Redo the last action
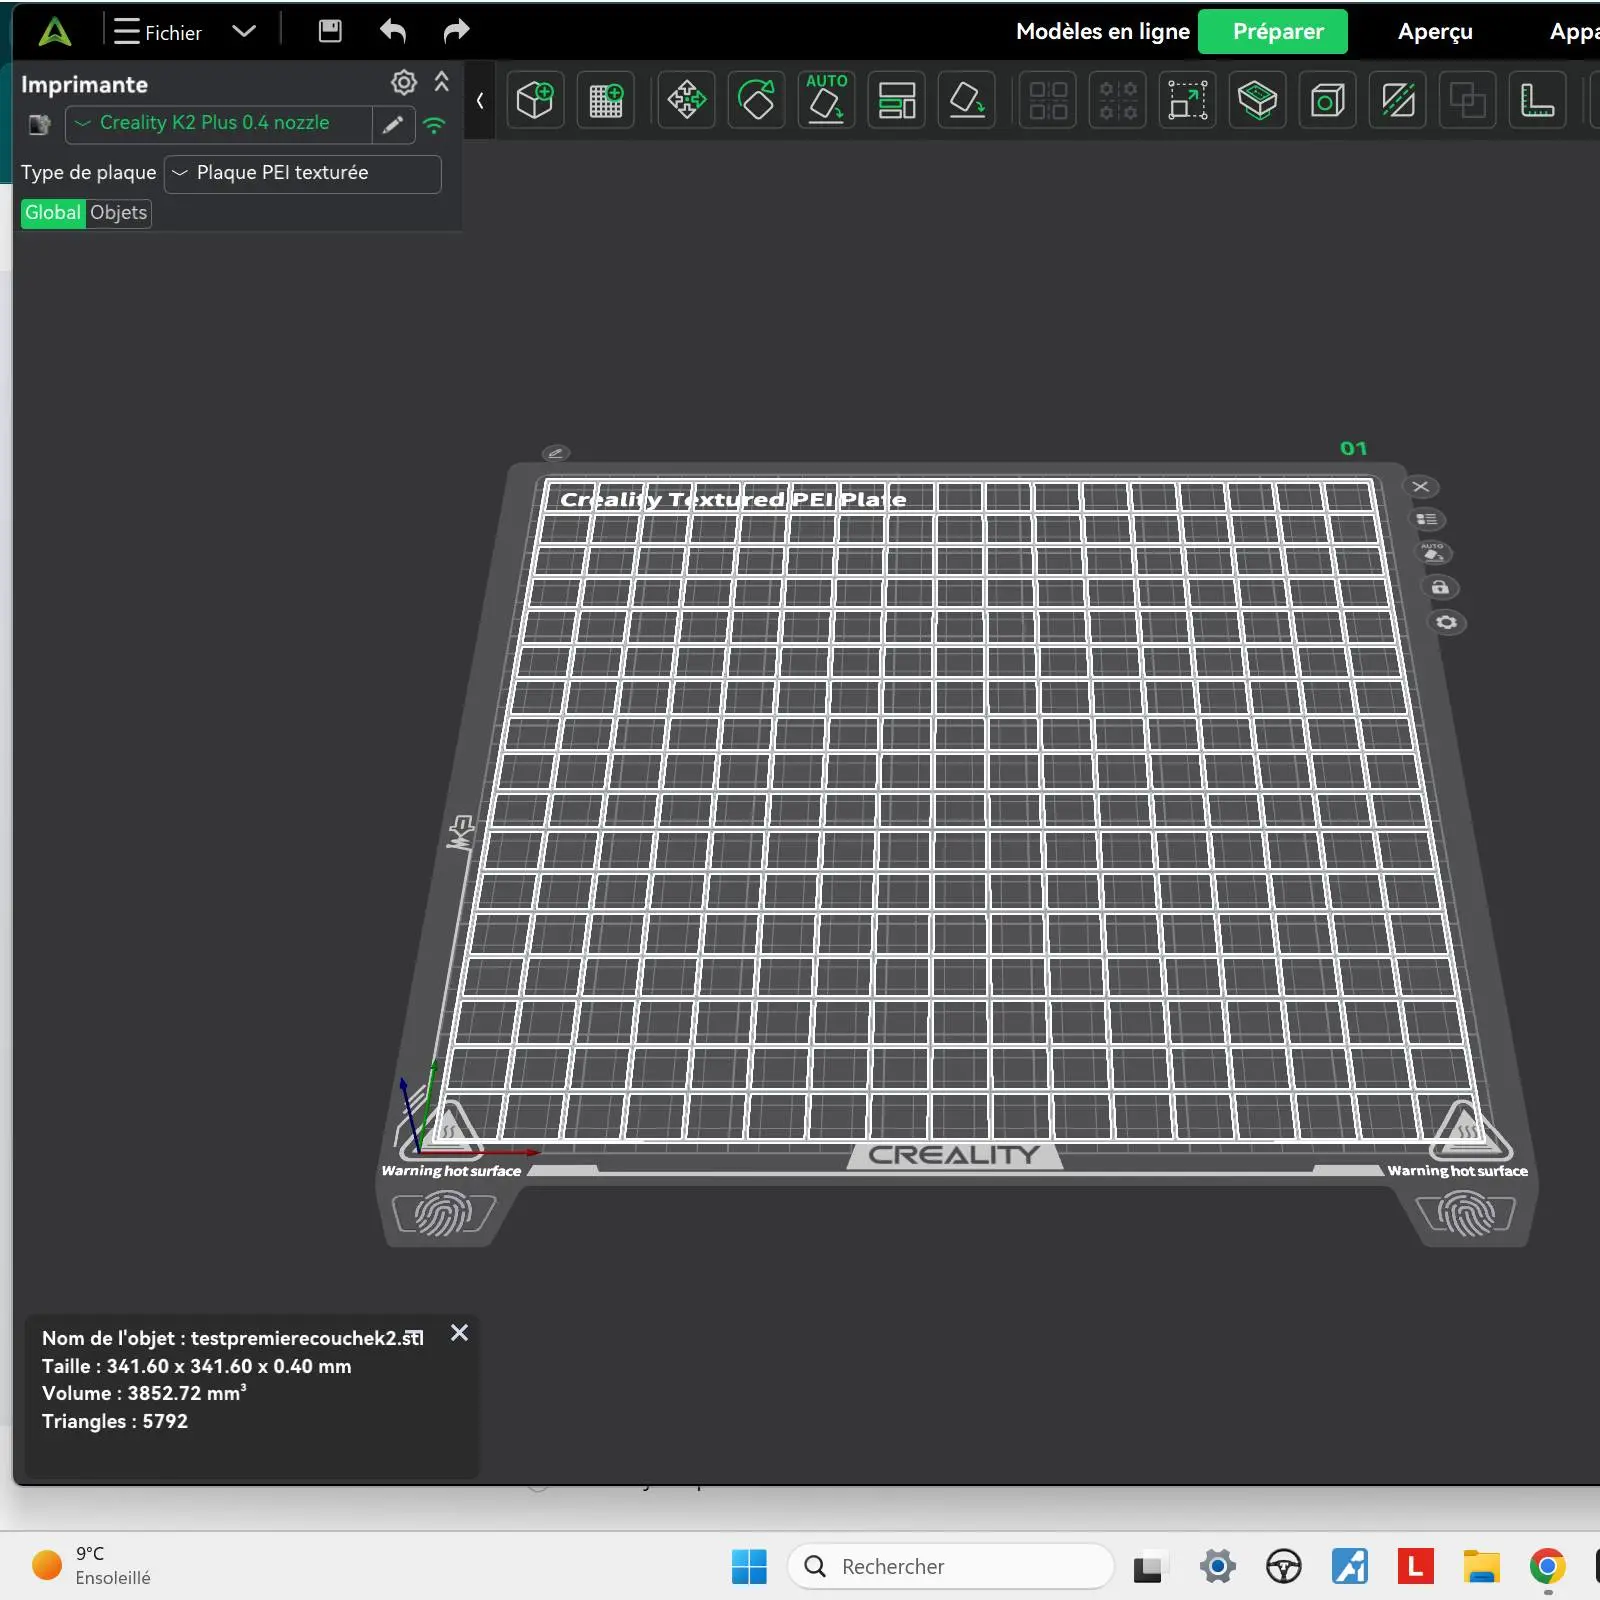Viewport: 1600px width, 1600px height. click(x=456, y=31)
